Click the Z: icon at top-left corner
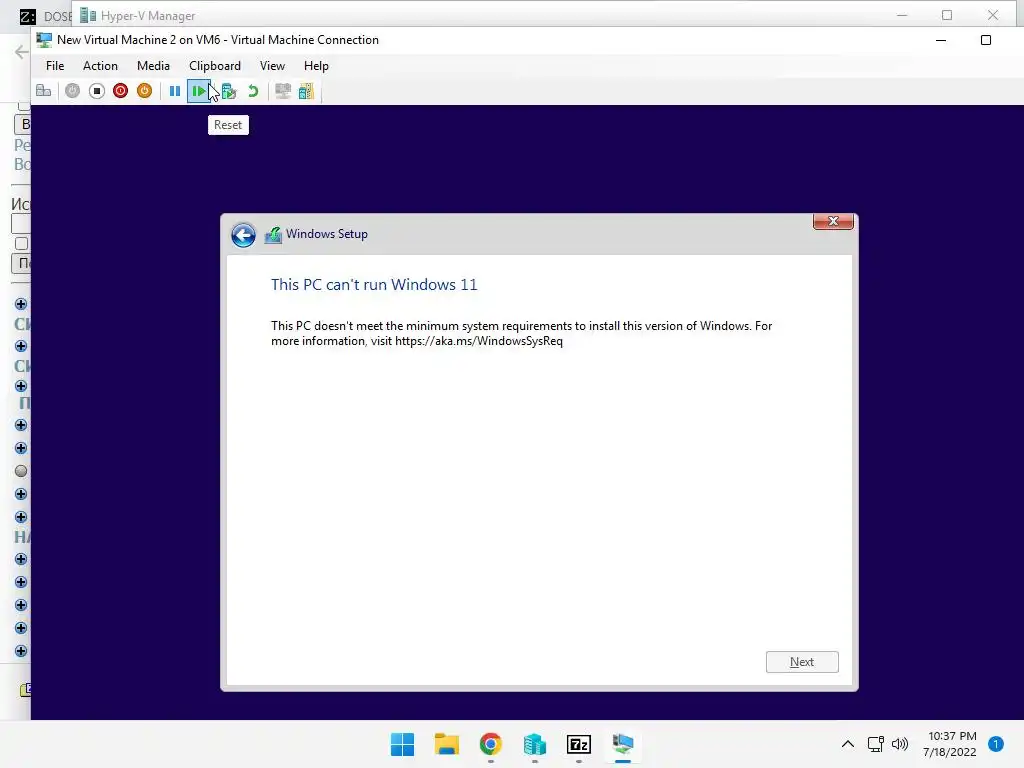The image size is (1024, 768). click(x=27, y=16)
